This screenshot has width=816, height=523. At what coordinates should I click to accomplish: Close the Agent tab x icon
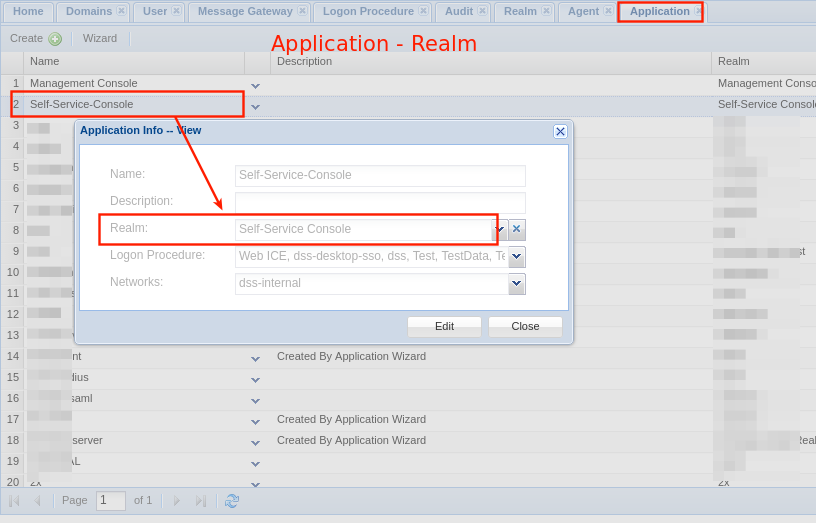(608, 11)
